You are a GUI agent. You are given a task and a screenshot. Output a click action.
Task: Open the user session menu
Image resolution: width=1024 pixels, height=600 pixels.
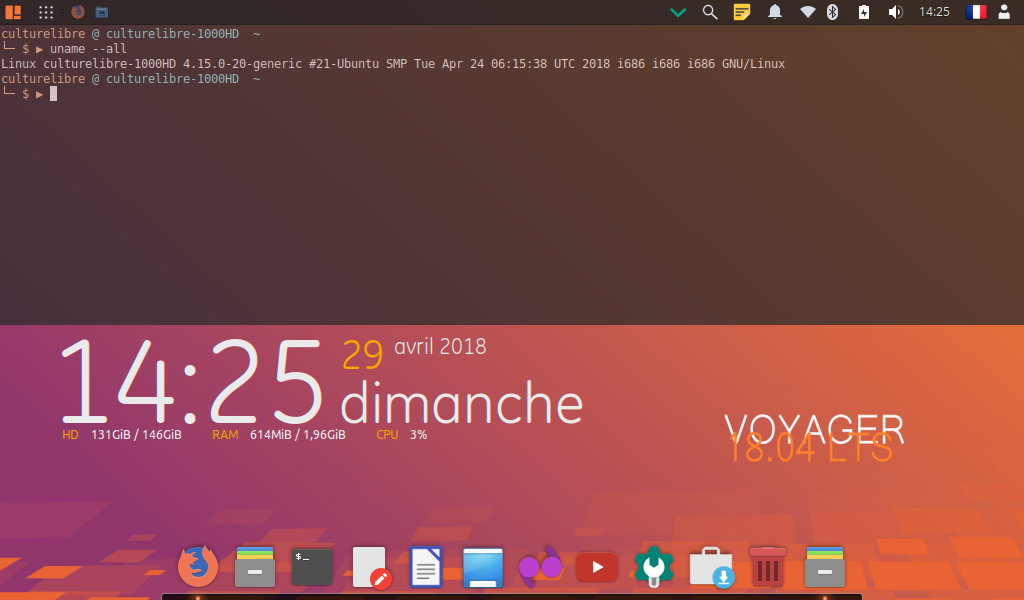pyautogui.click(x=1004, y=12)
